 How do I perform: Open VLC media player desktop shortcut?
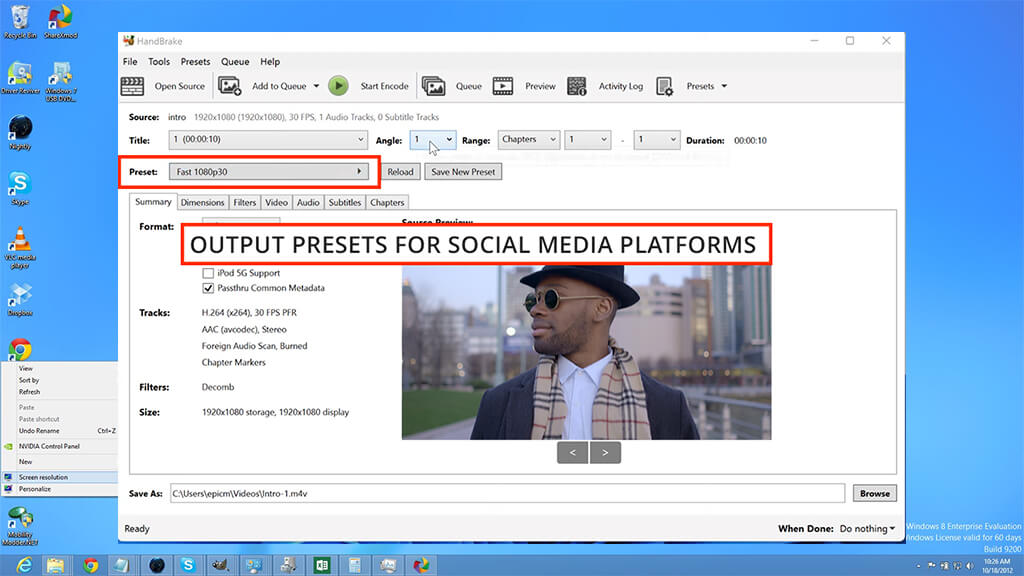tap(20, 243)
